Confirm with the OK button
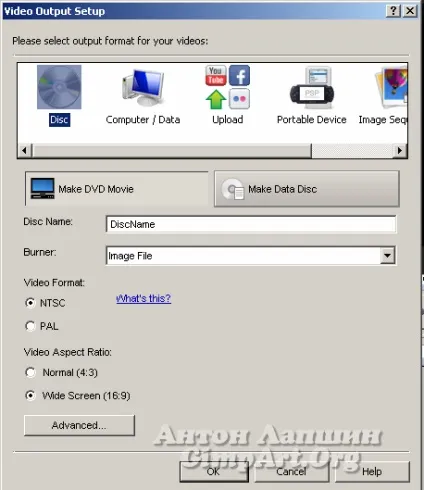 coord(214,471)
